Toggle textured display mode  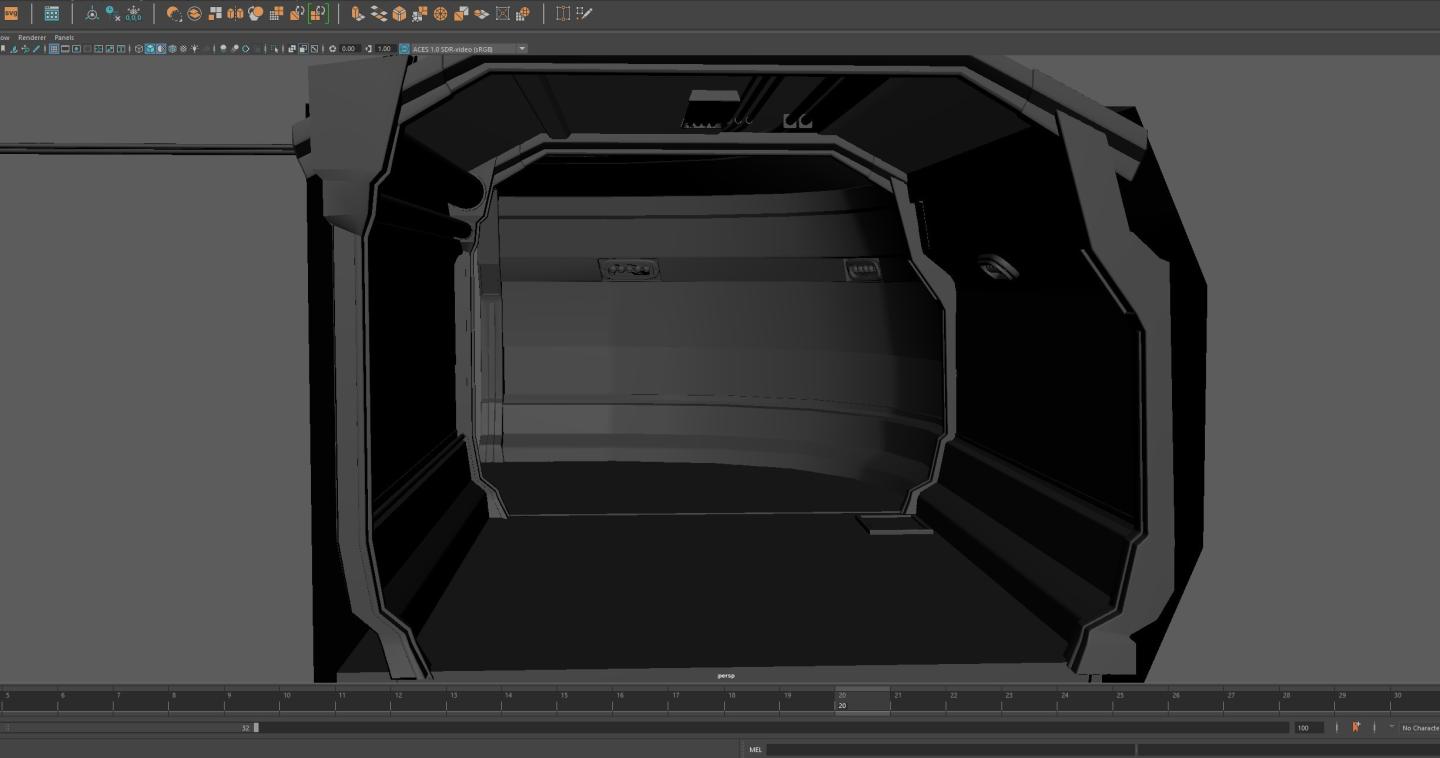click(183, 48)
